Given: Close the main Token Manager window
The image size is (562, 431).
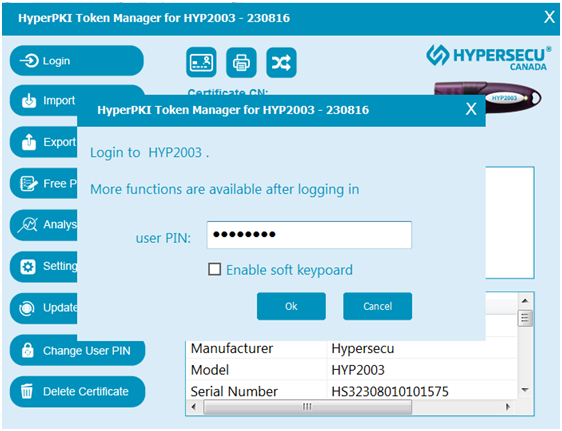Looking at the screenshot, I should [x=549, y=17].
